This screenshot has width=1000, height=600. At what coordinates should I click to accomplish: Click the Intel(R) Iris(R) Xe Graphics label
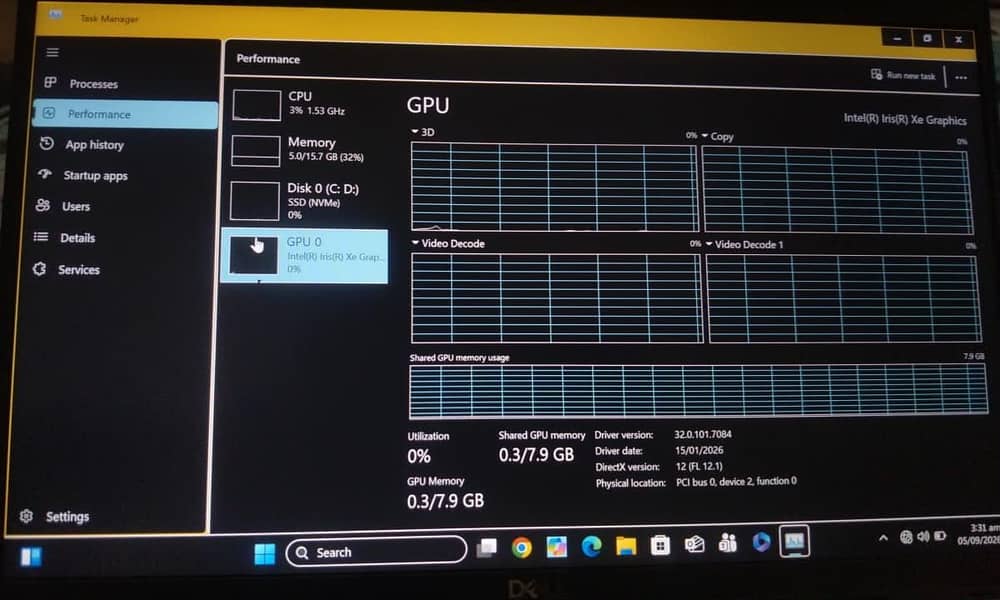point(905,119)
